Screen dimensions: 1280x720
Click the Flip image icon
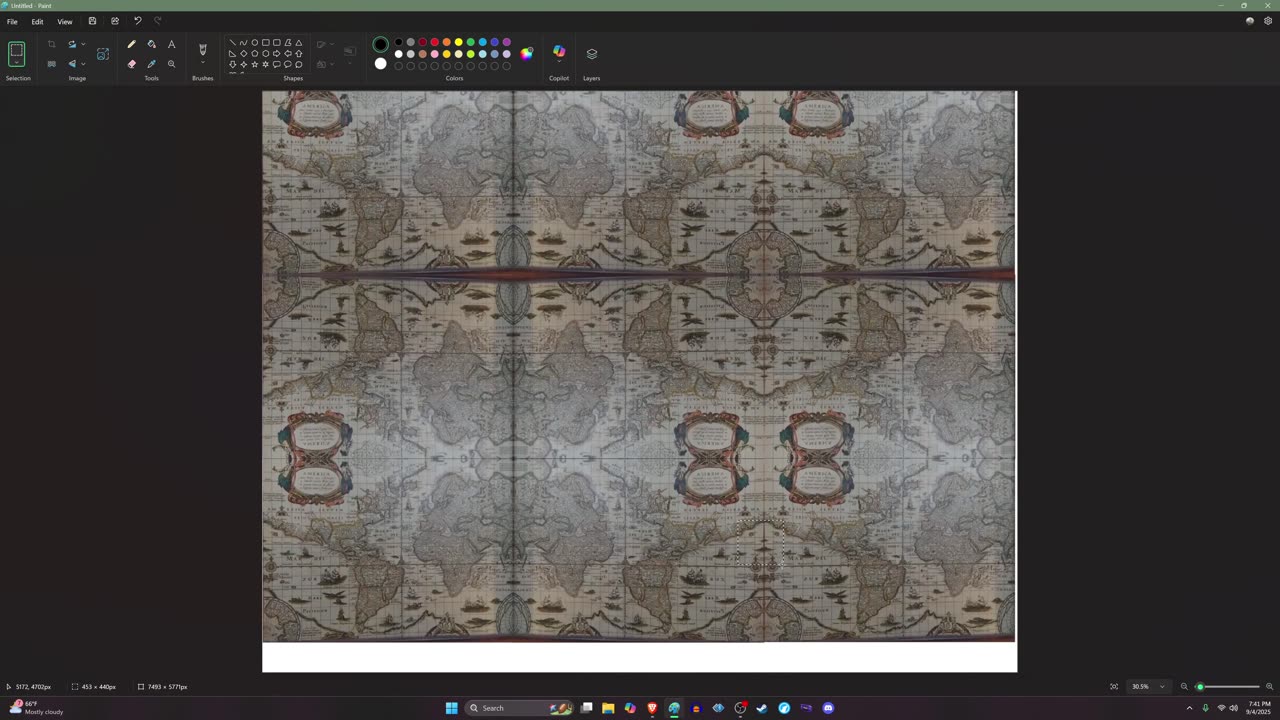tap(72, 64)
